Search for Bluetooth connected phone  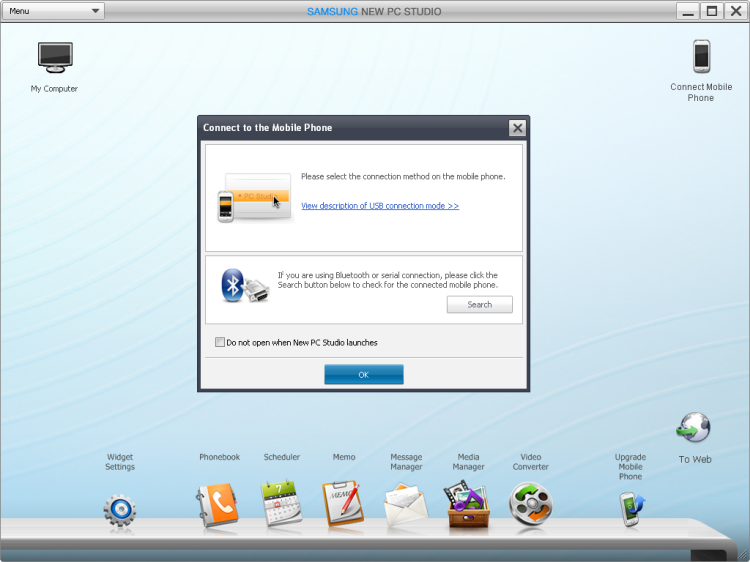point(479,305)
